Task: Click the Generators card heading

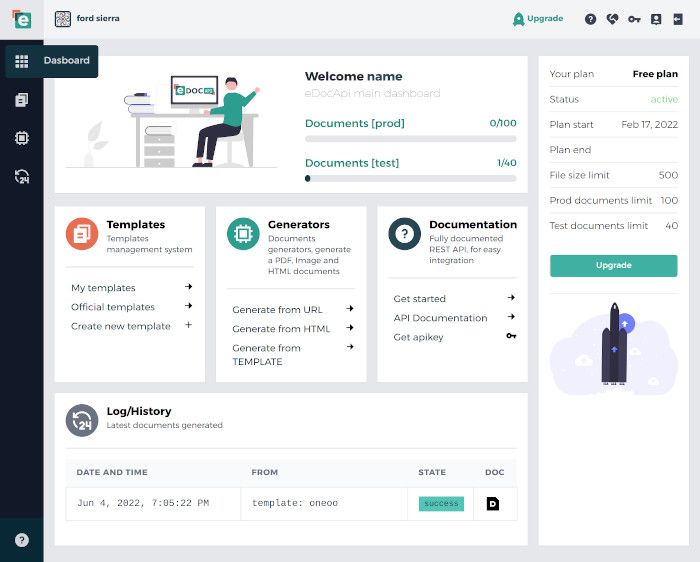Action: [299, 225]
